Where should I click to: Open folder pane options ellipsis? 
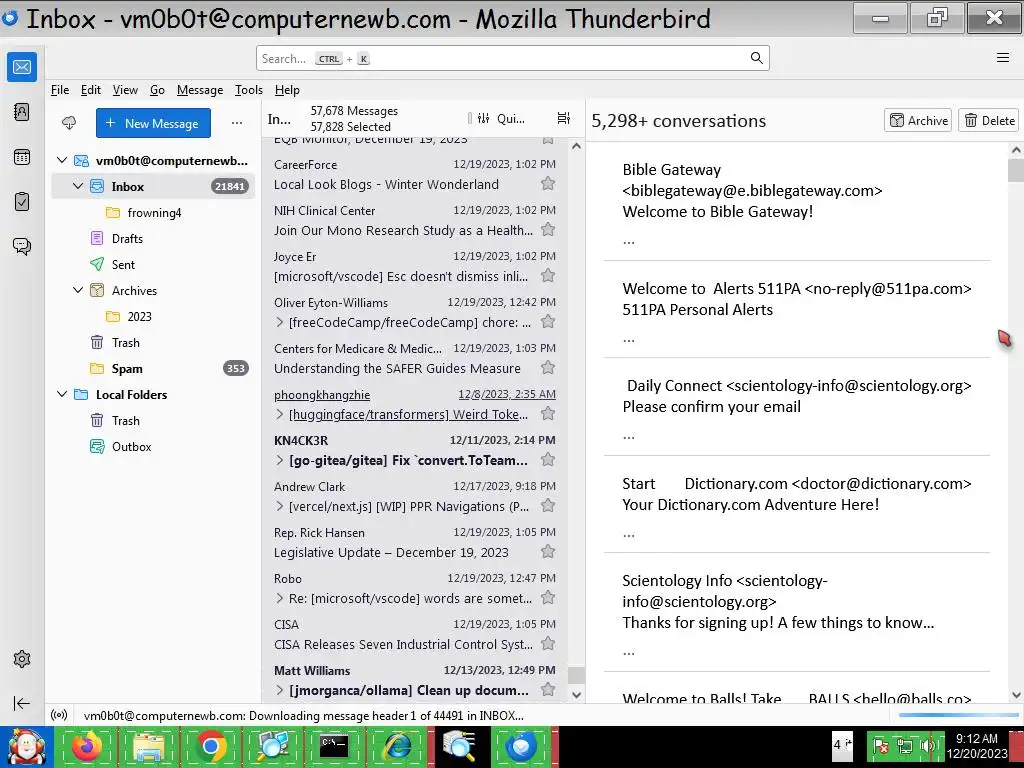click(x=237, y=123)
